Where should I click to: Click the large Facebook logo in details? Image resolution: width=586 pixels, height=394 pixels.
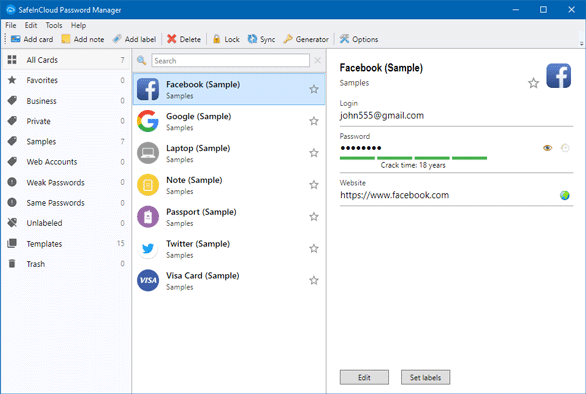pyautogui.click(x=558, y=76)
